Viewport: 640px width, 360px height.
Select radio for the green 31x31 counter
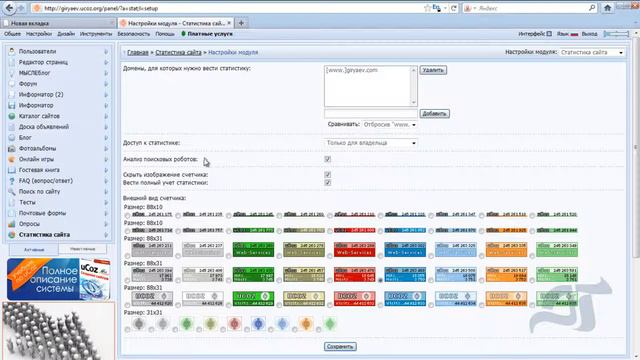[x=176, y=329]
